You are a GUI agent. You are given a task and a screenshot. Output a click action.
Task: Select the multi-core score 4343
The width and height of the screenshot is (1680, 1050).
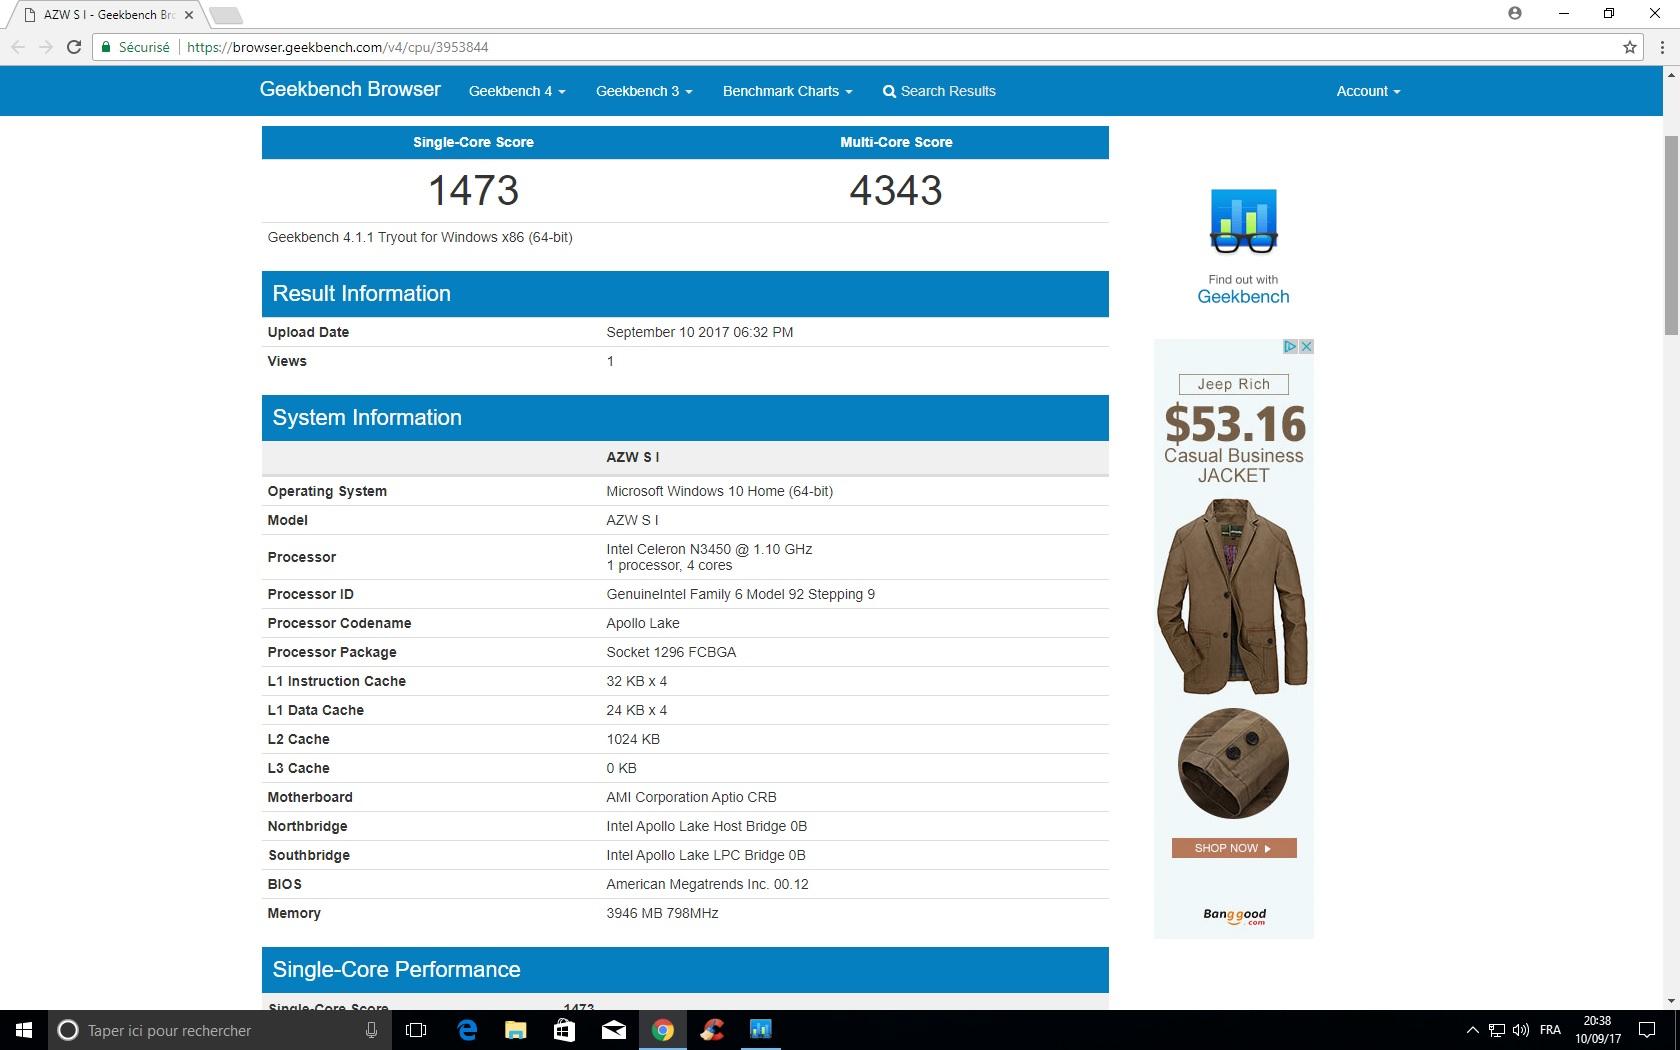(896, 190)
